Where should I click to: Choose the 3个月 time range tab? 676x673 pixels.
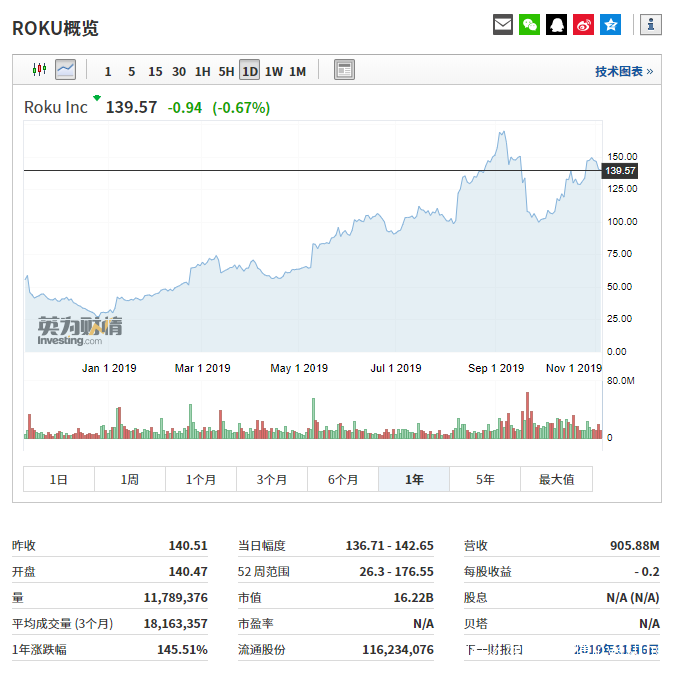[272, 479]
